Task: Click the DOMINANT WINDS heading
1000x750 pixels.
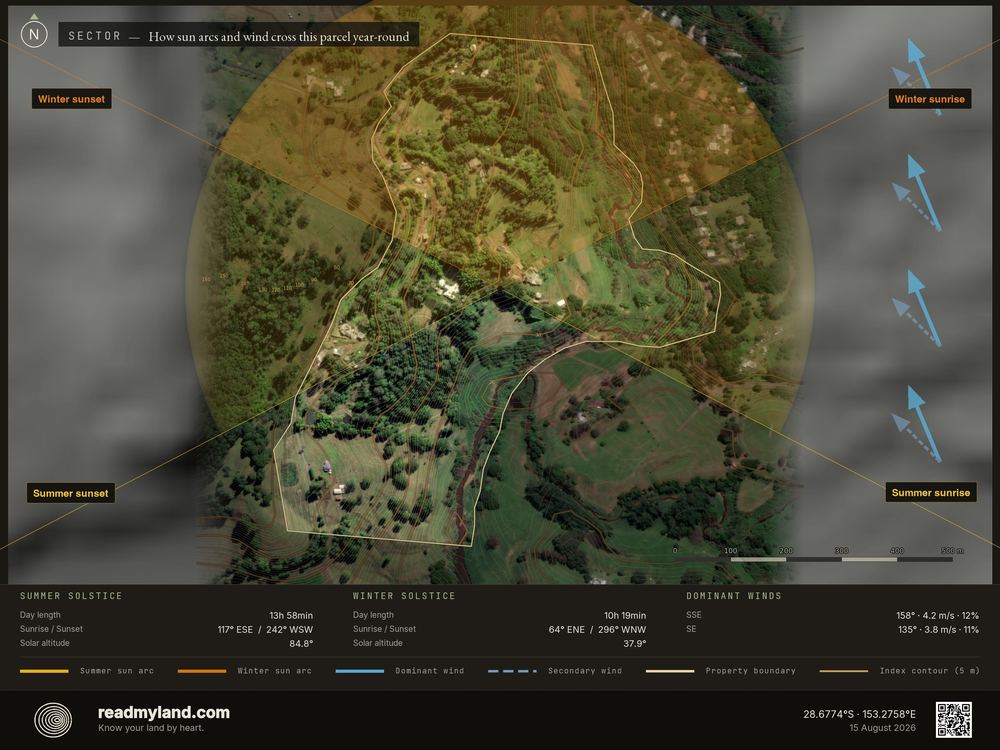Action: point(733,596)
